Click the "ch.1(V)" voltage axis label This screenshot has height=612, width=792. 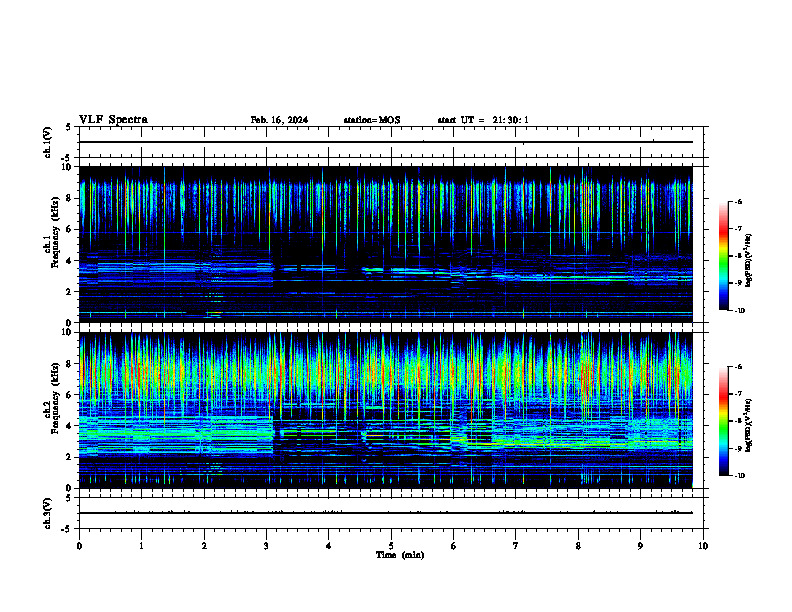click(x=47, y=142)
